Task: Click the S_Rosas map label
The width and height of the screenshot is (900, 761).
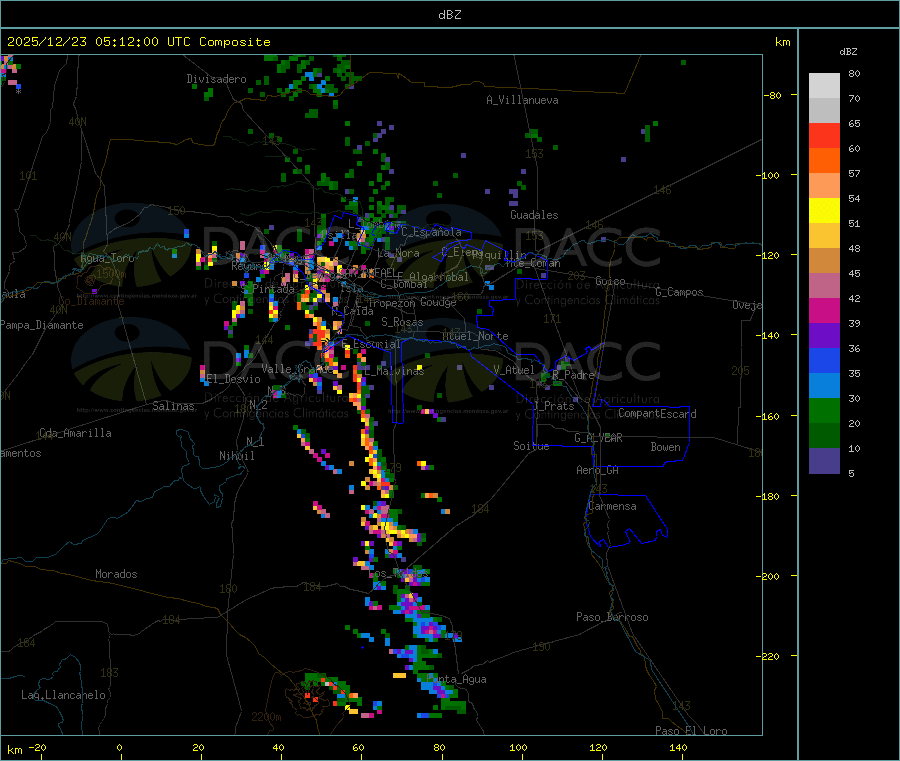Action: tap(402, 322)
